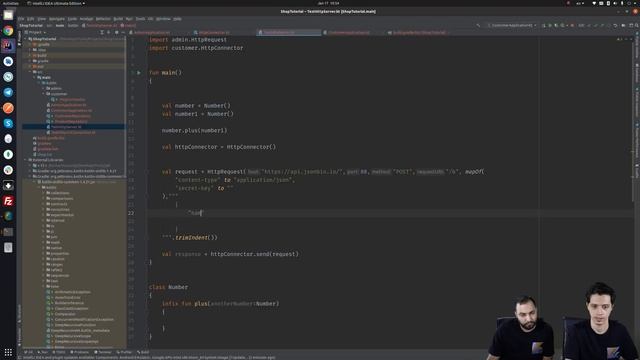Open the Build menu
Viewport: 640px width, 360px height.
click(118, 19)
